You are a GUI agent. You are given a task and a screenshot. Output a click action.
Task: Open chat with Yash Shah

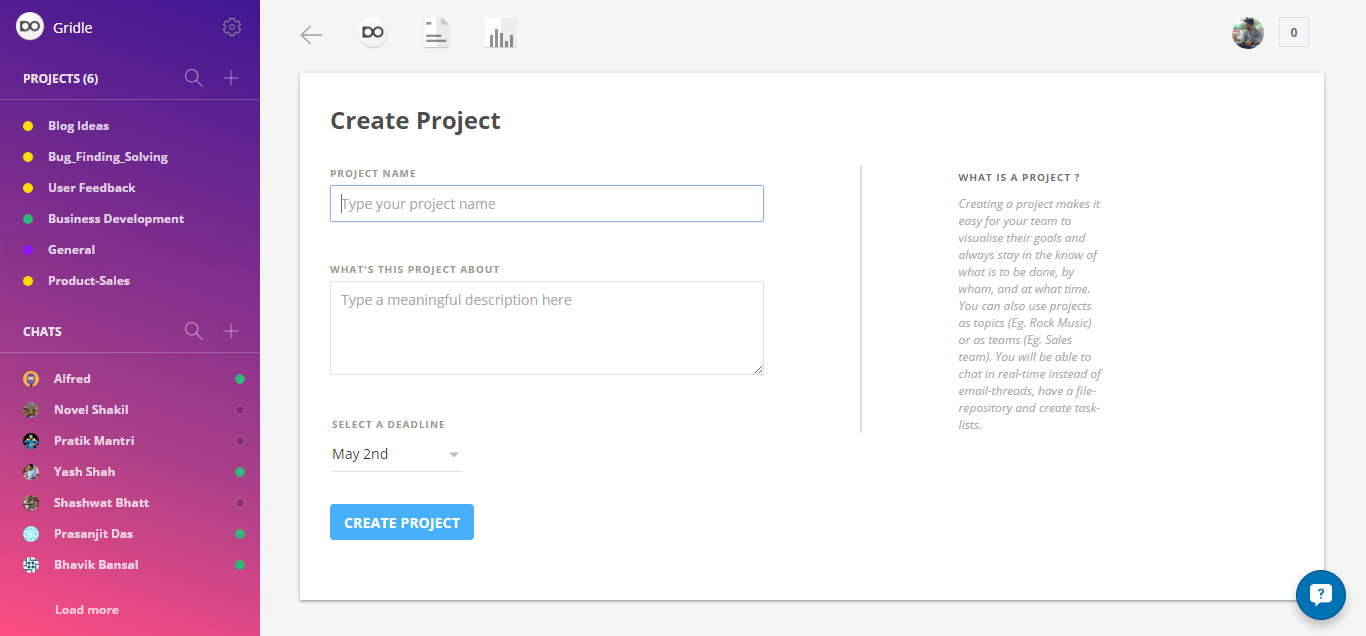[x=84, y=472]
